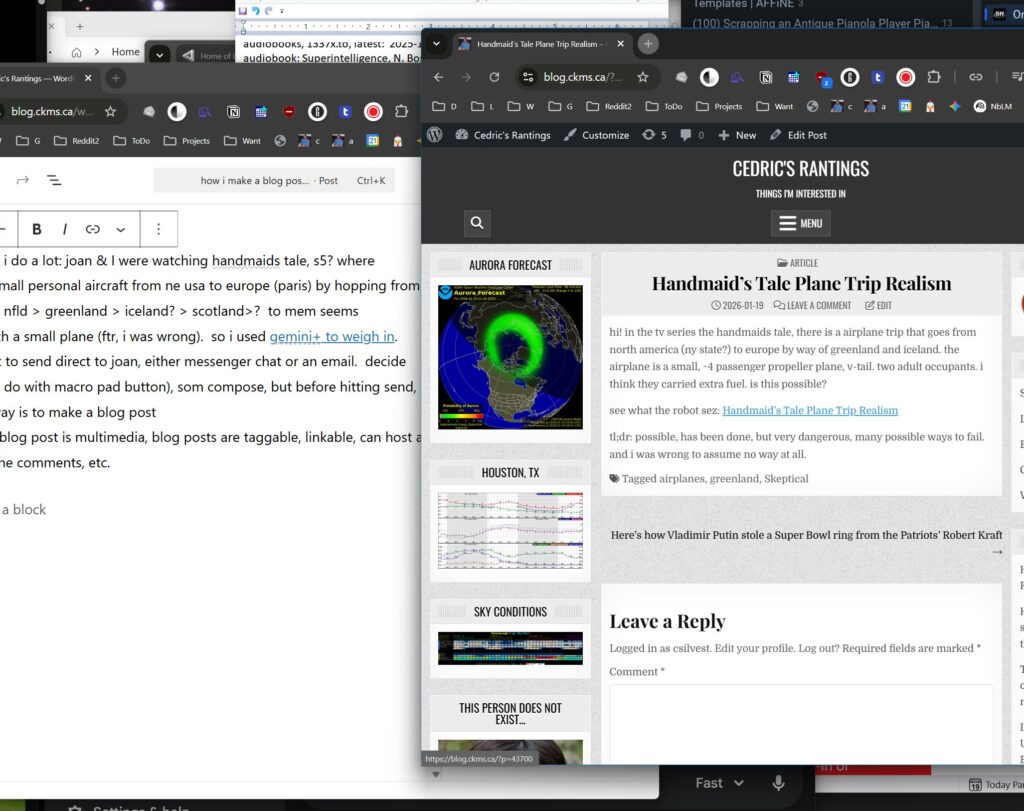Click the search magnifier on Cedric's Rantings
This screenshot has width=1024, height=811.
pos(477,223)
